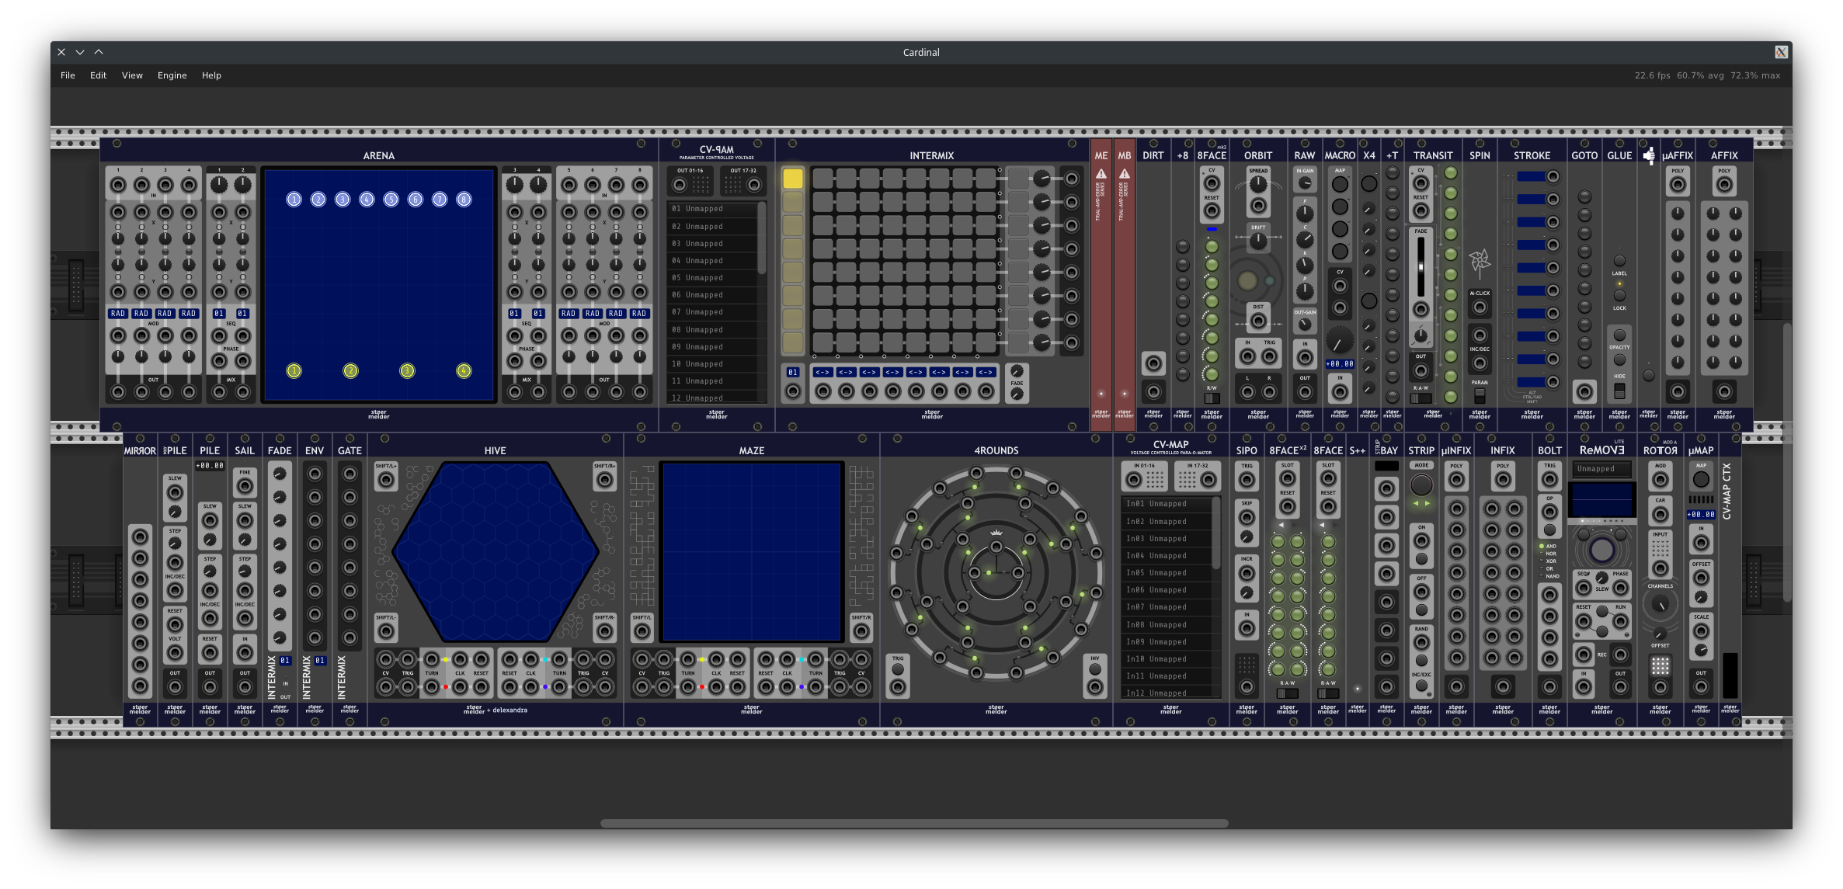Adjust the FADE slider on TRANSIT module
This screenshot has width=1843, height=889.
coord(1420,268)
